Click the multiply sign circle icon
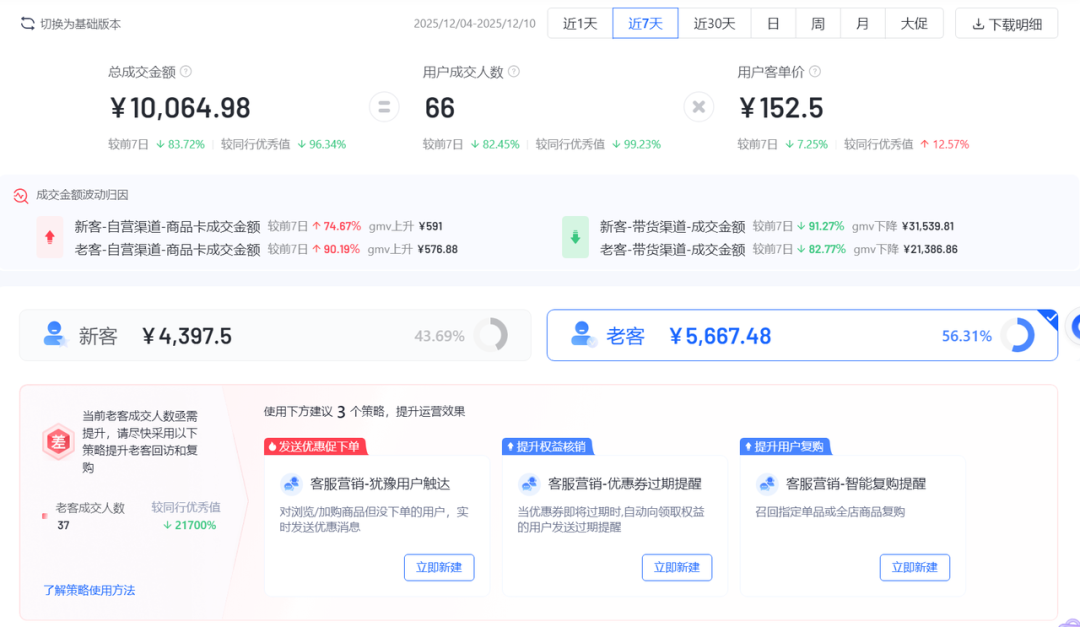Viewport: 1080px width, 627px height. pos(698,107)
